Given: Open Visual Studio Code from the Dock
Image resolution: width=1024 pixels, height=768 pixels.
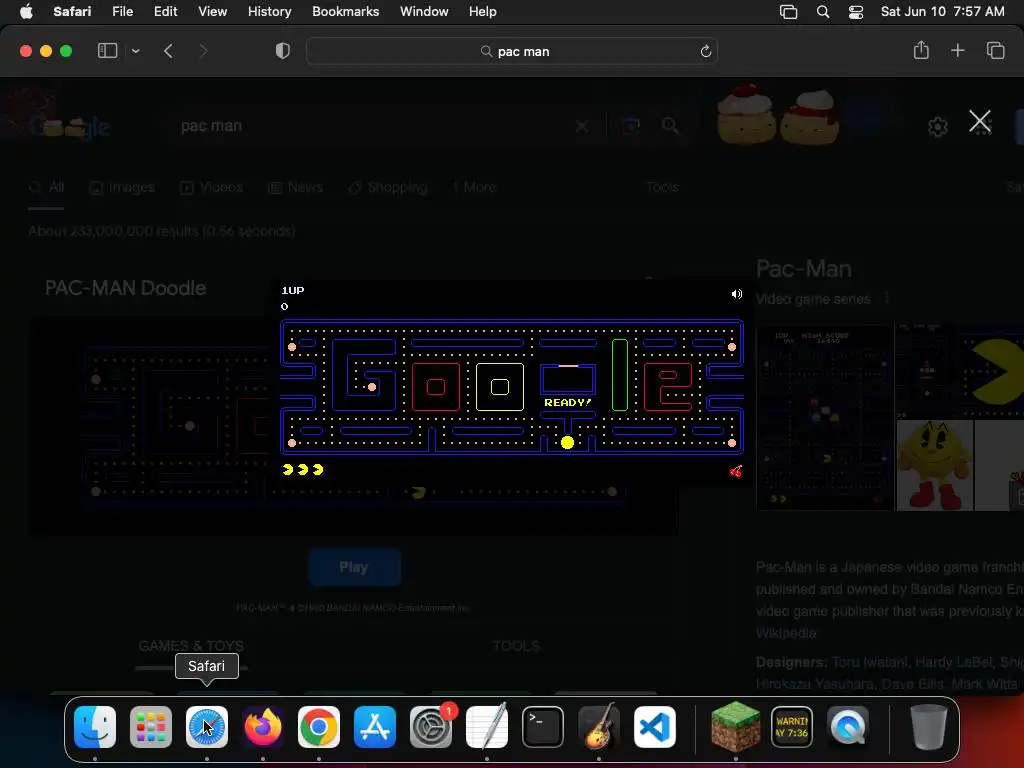Looking at the screenshot, I should pyautogui.click(x=655, y=726).
